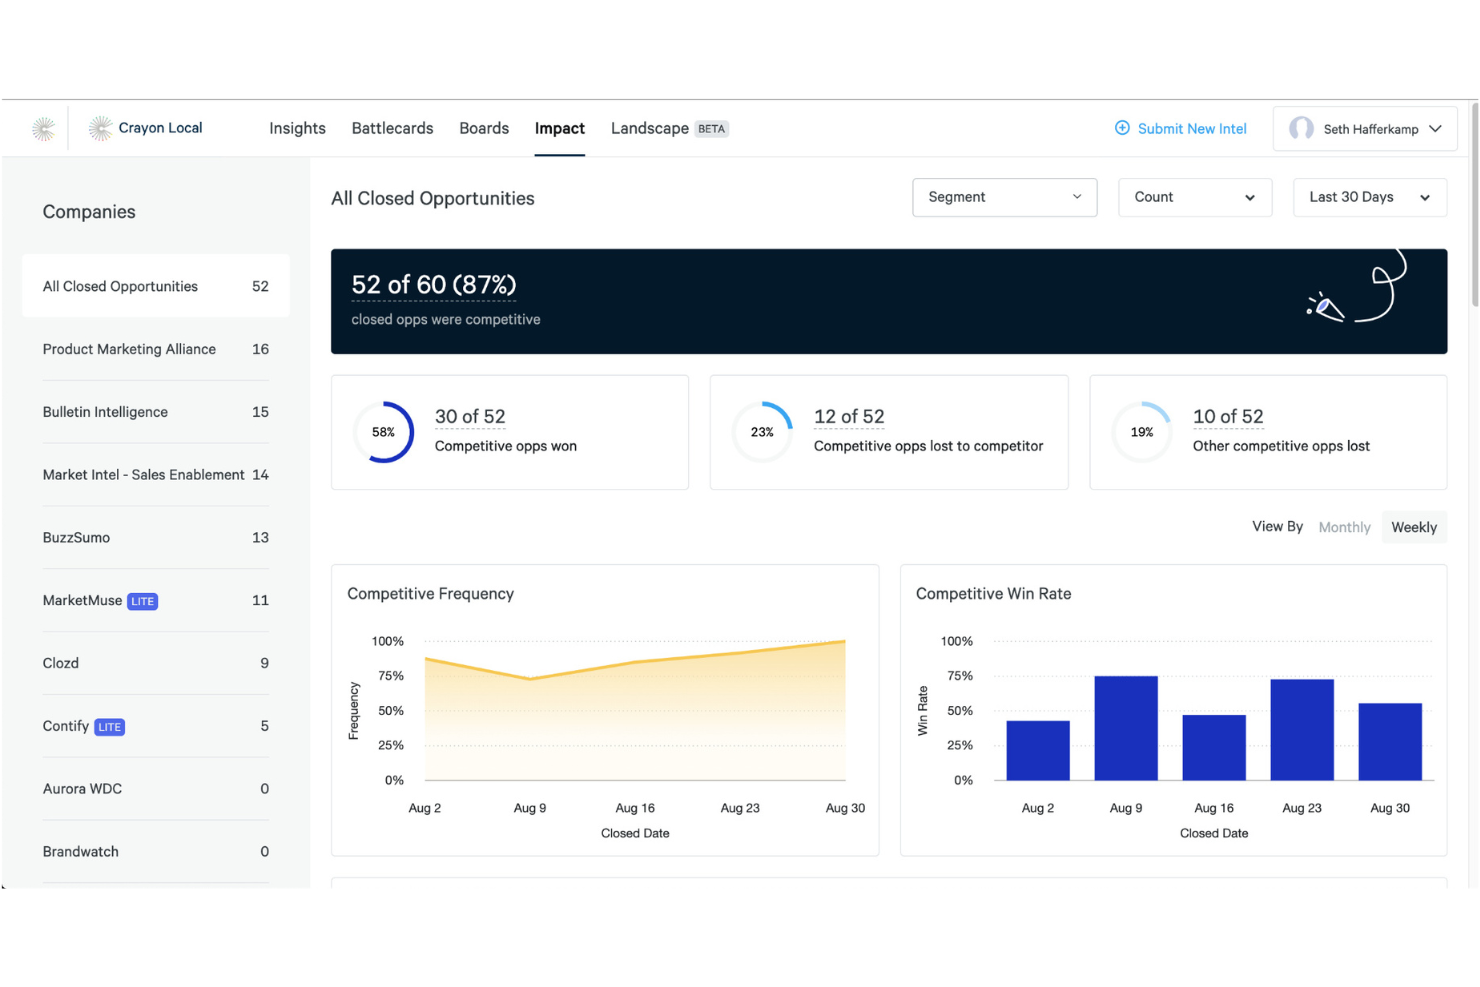This screenshot has width=1480, height=987.
Task: Click the count 16 beside Product Marketing Alliance
Action: coord(260,349)
